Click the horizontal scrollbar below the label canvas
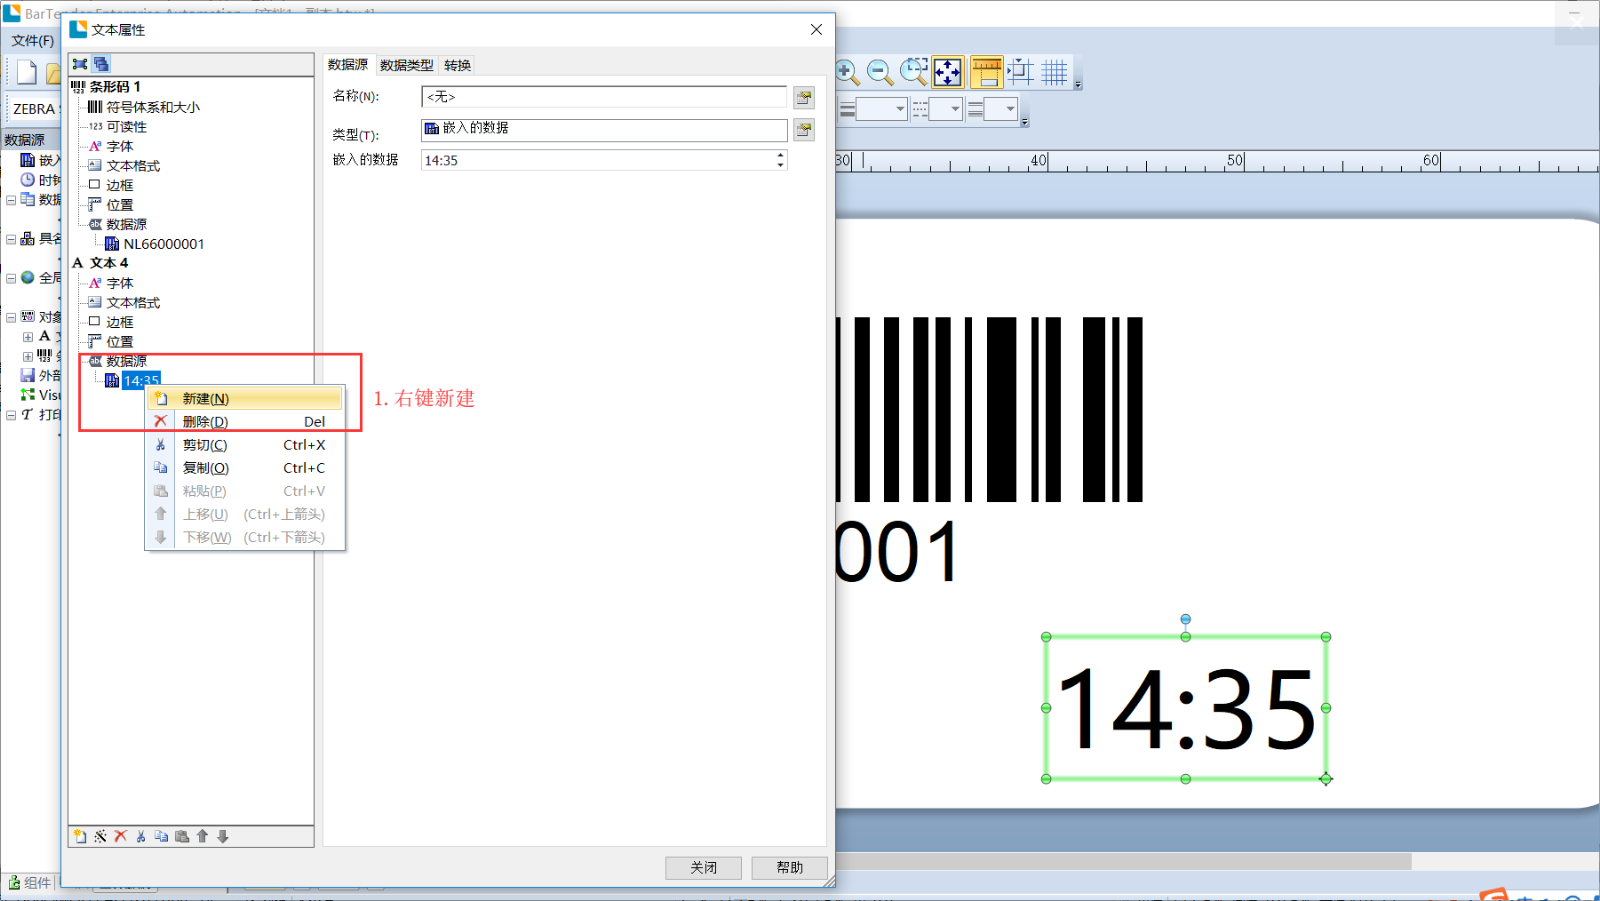Viewport: 1600px width, 901px height. click(1120, 861)
